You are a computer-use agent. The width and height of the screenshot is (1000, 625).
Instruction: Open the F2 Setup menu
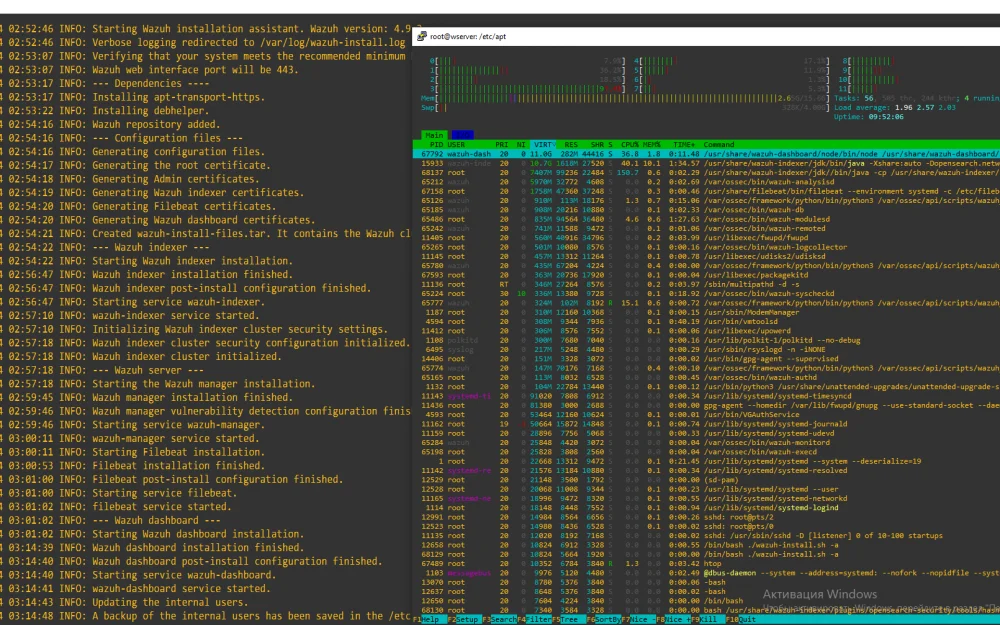[x=468, y=619]
